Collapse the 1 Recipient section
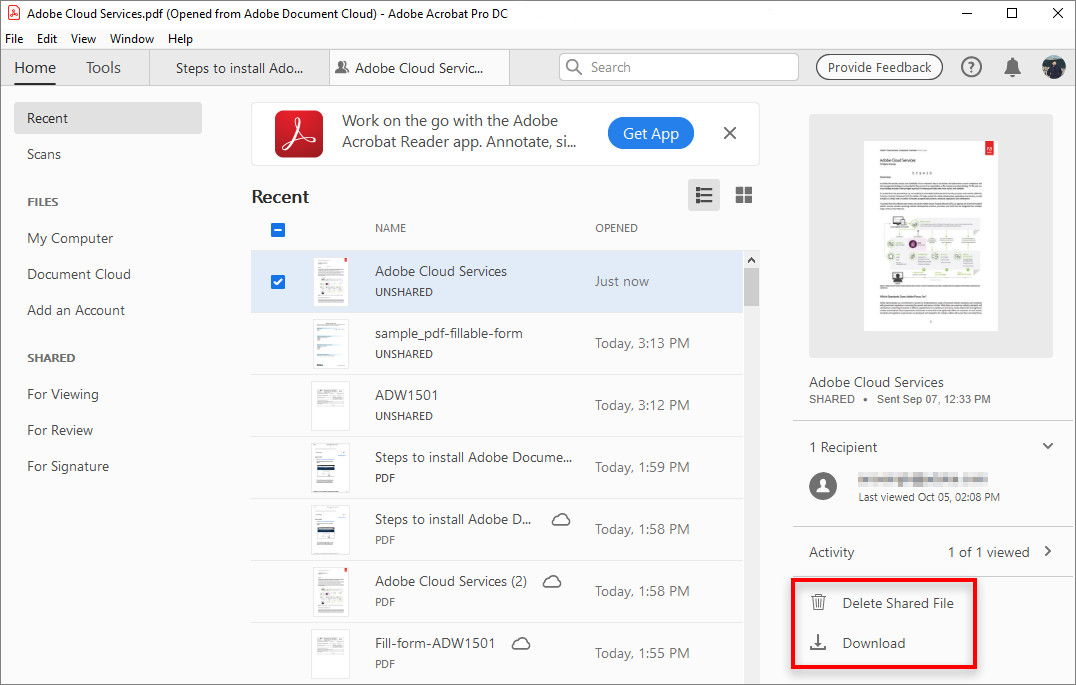Viewport: 1076px width, 685px height. [1048, 445]
